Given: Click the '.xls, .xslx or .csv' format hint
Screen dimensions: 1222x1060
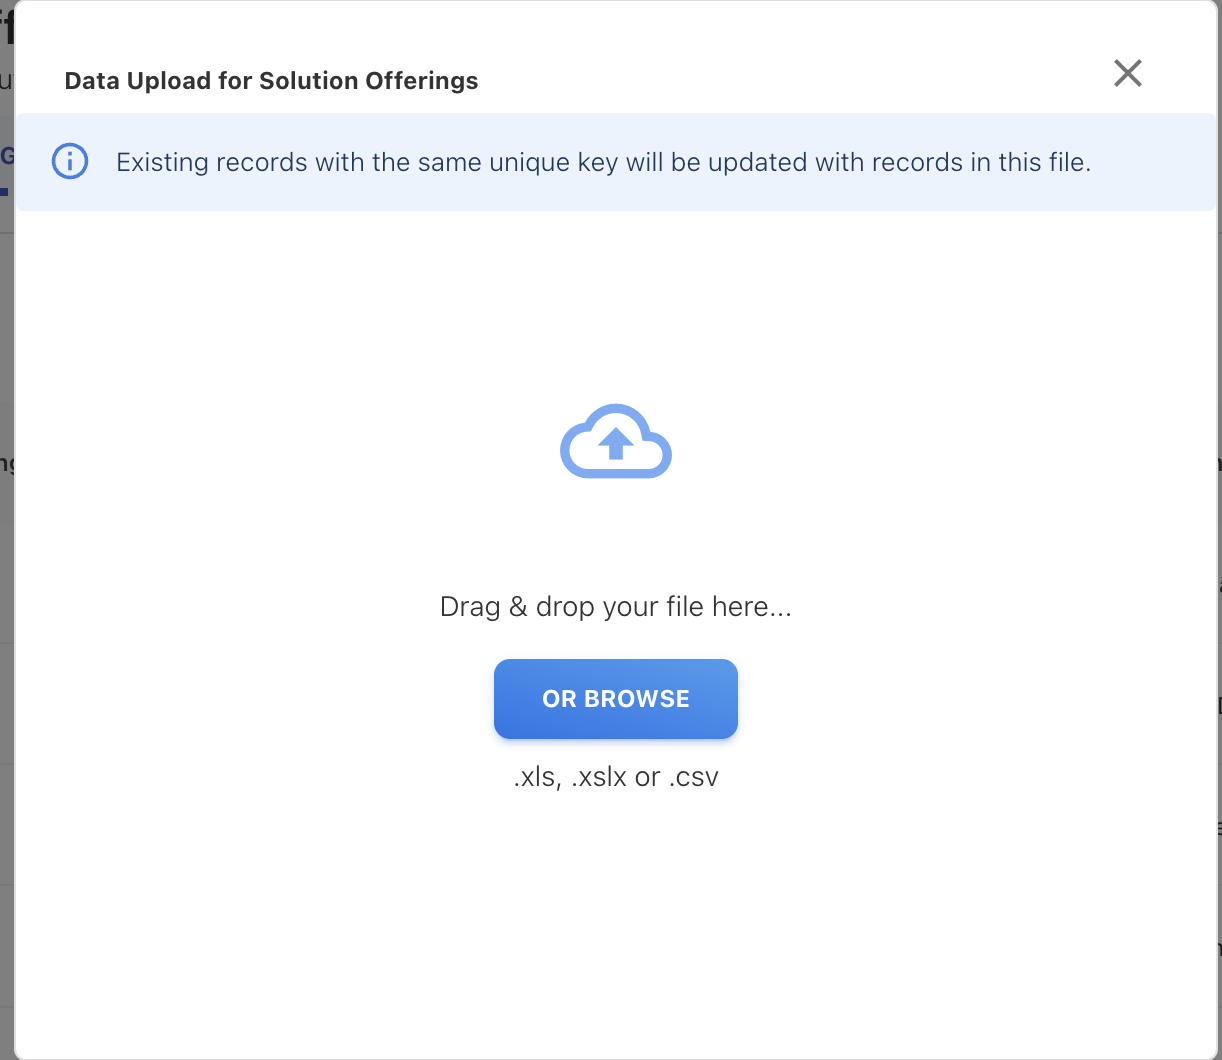Looking at the screenshot, I should tap(615, 777).
